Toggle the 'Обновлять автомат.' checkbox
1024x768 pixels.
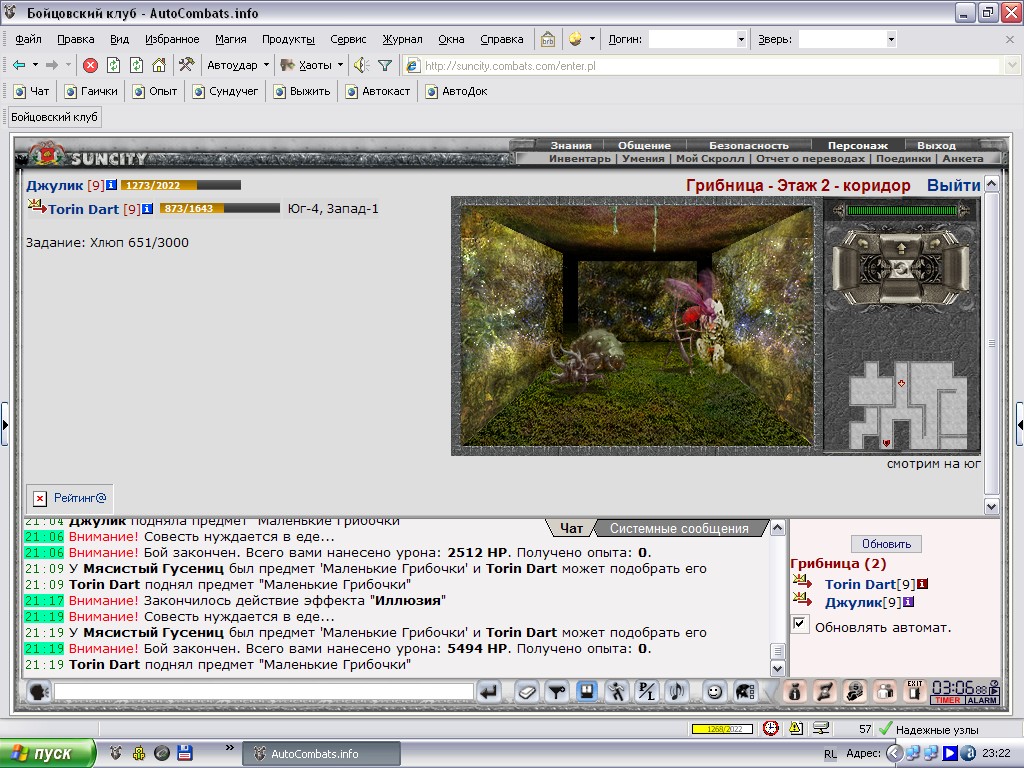coord(799,623)
